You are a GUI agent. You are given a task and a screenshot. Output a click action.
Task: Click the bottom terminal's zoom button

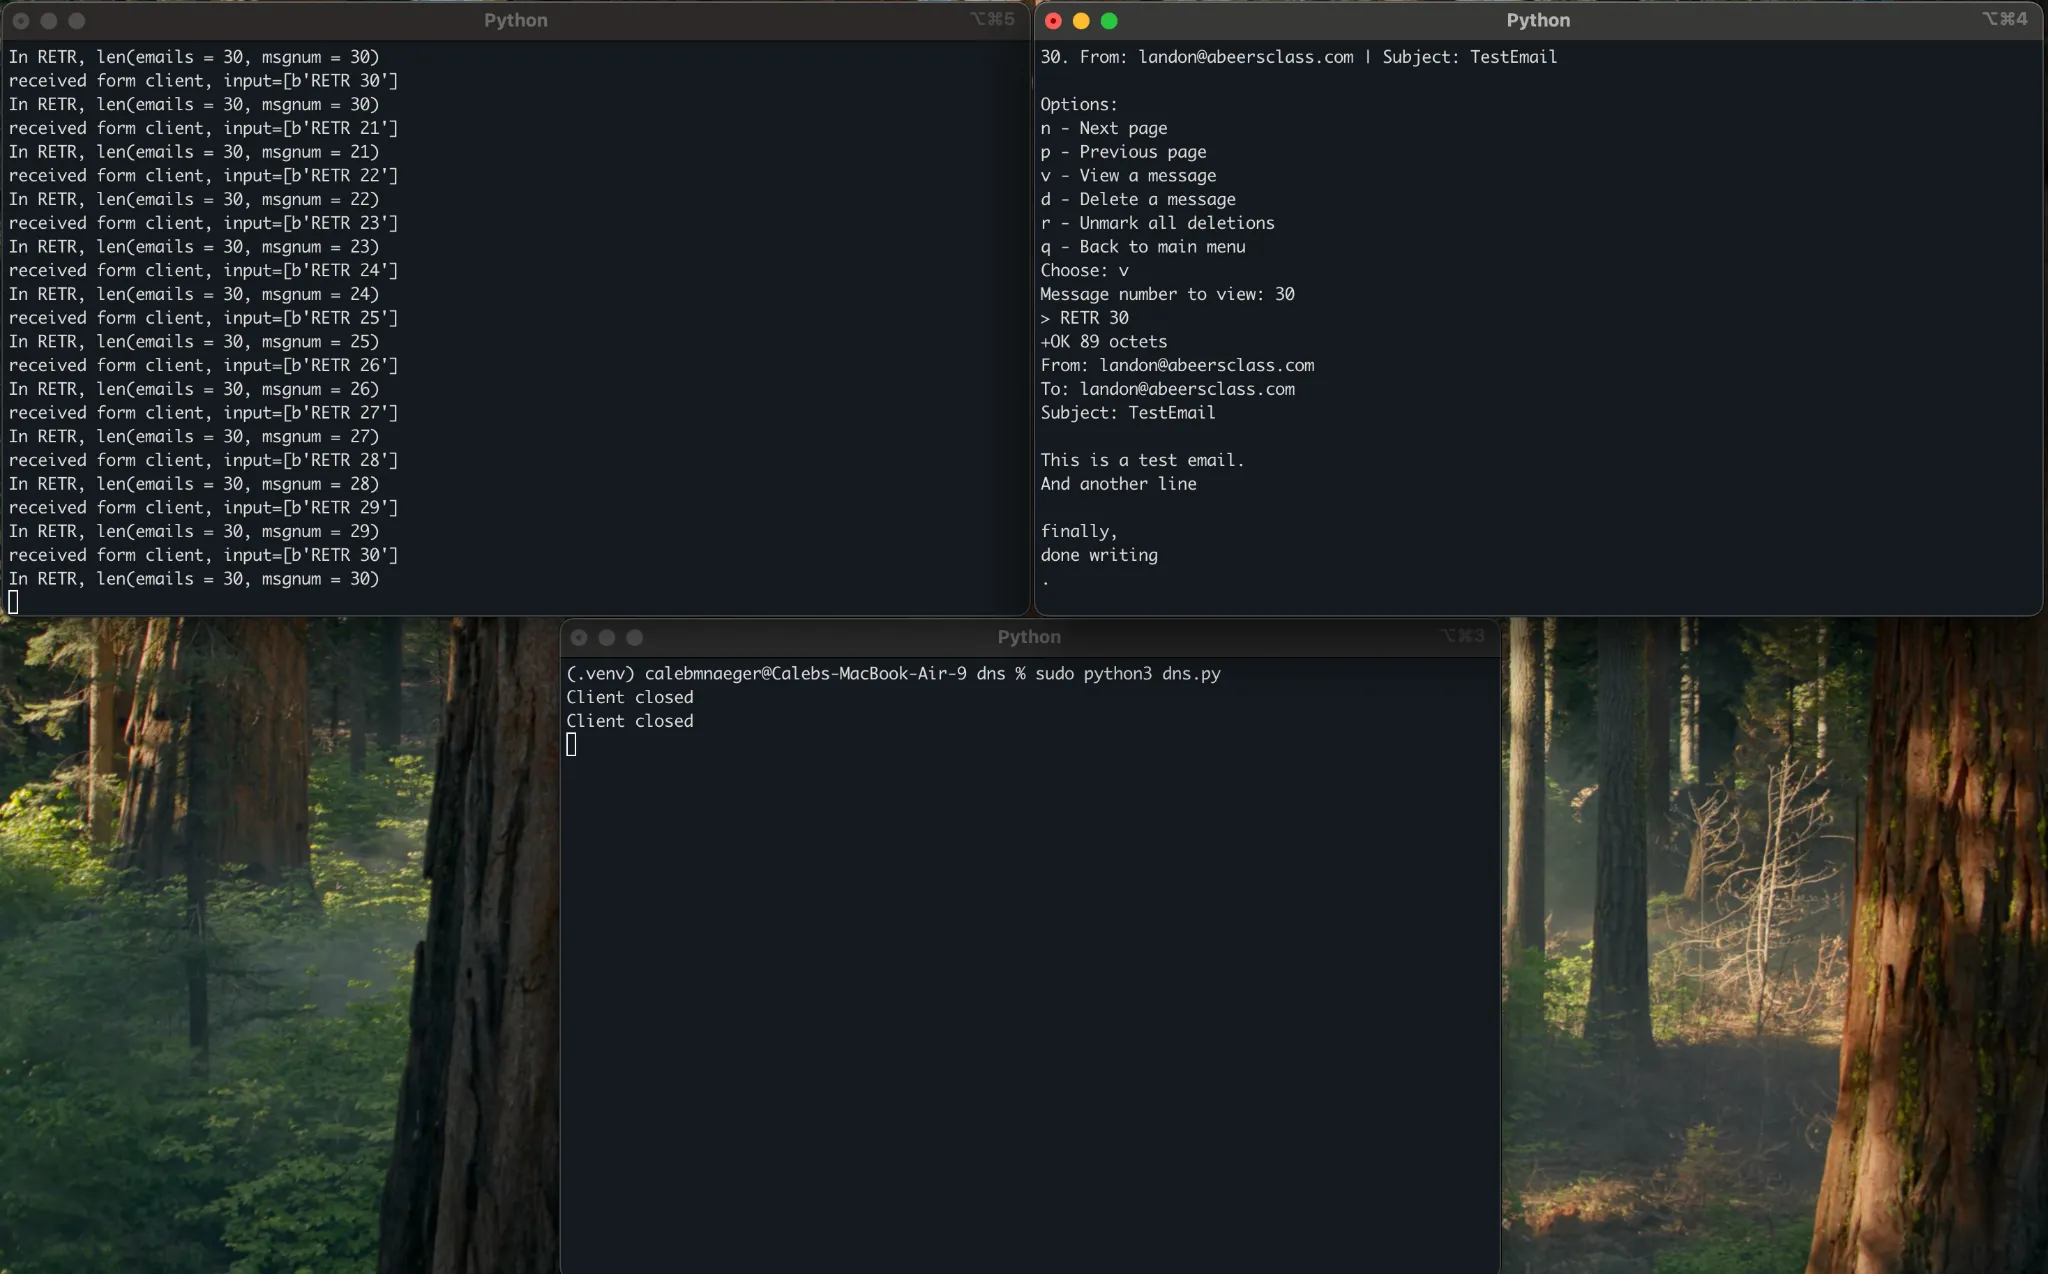point(635,637)
